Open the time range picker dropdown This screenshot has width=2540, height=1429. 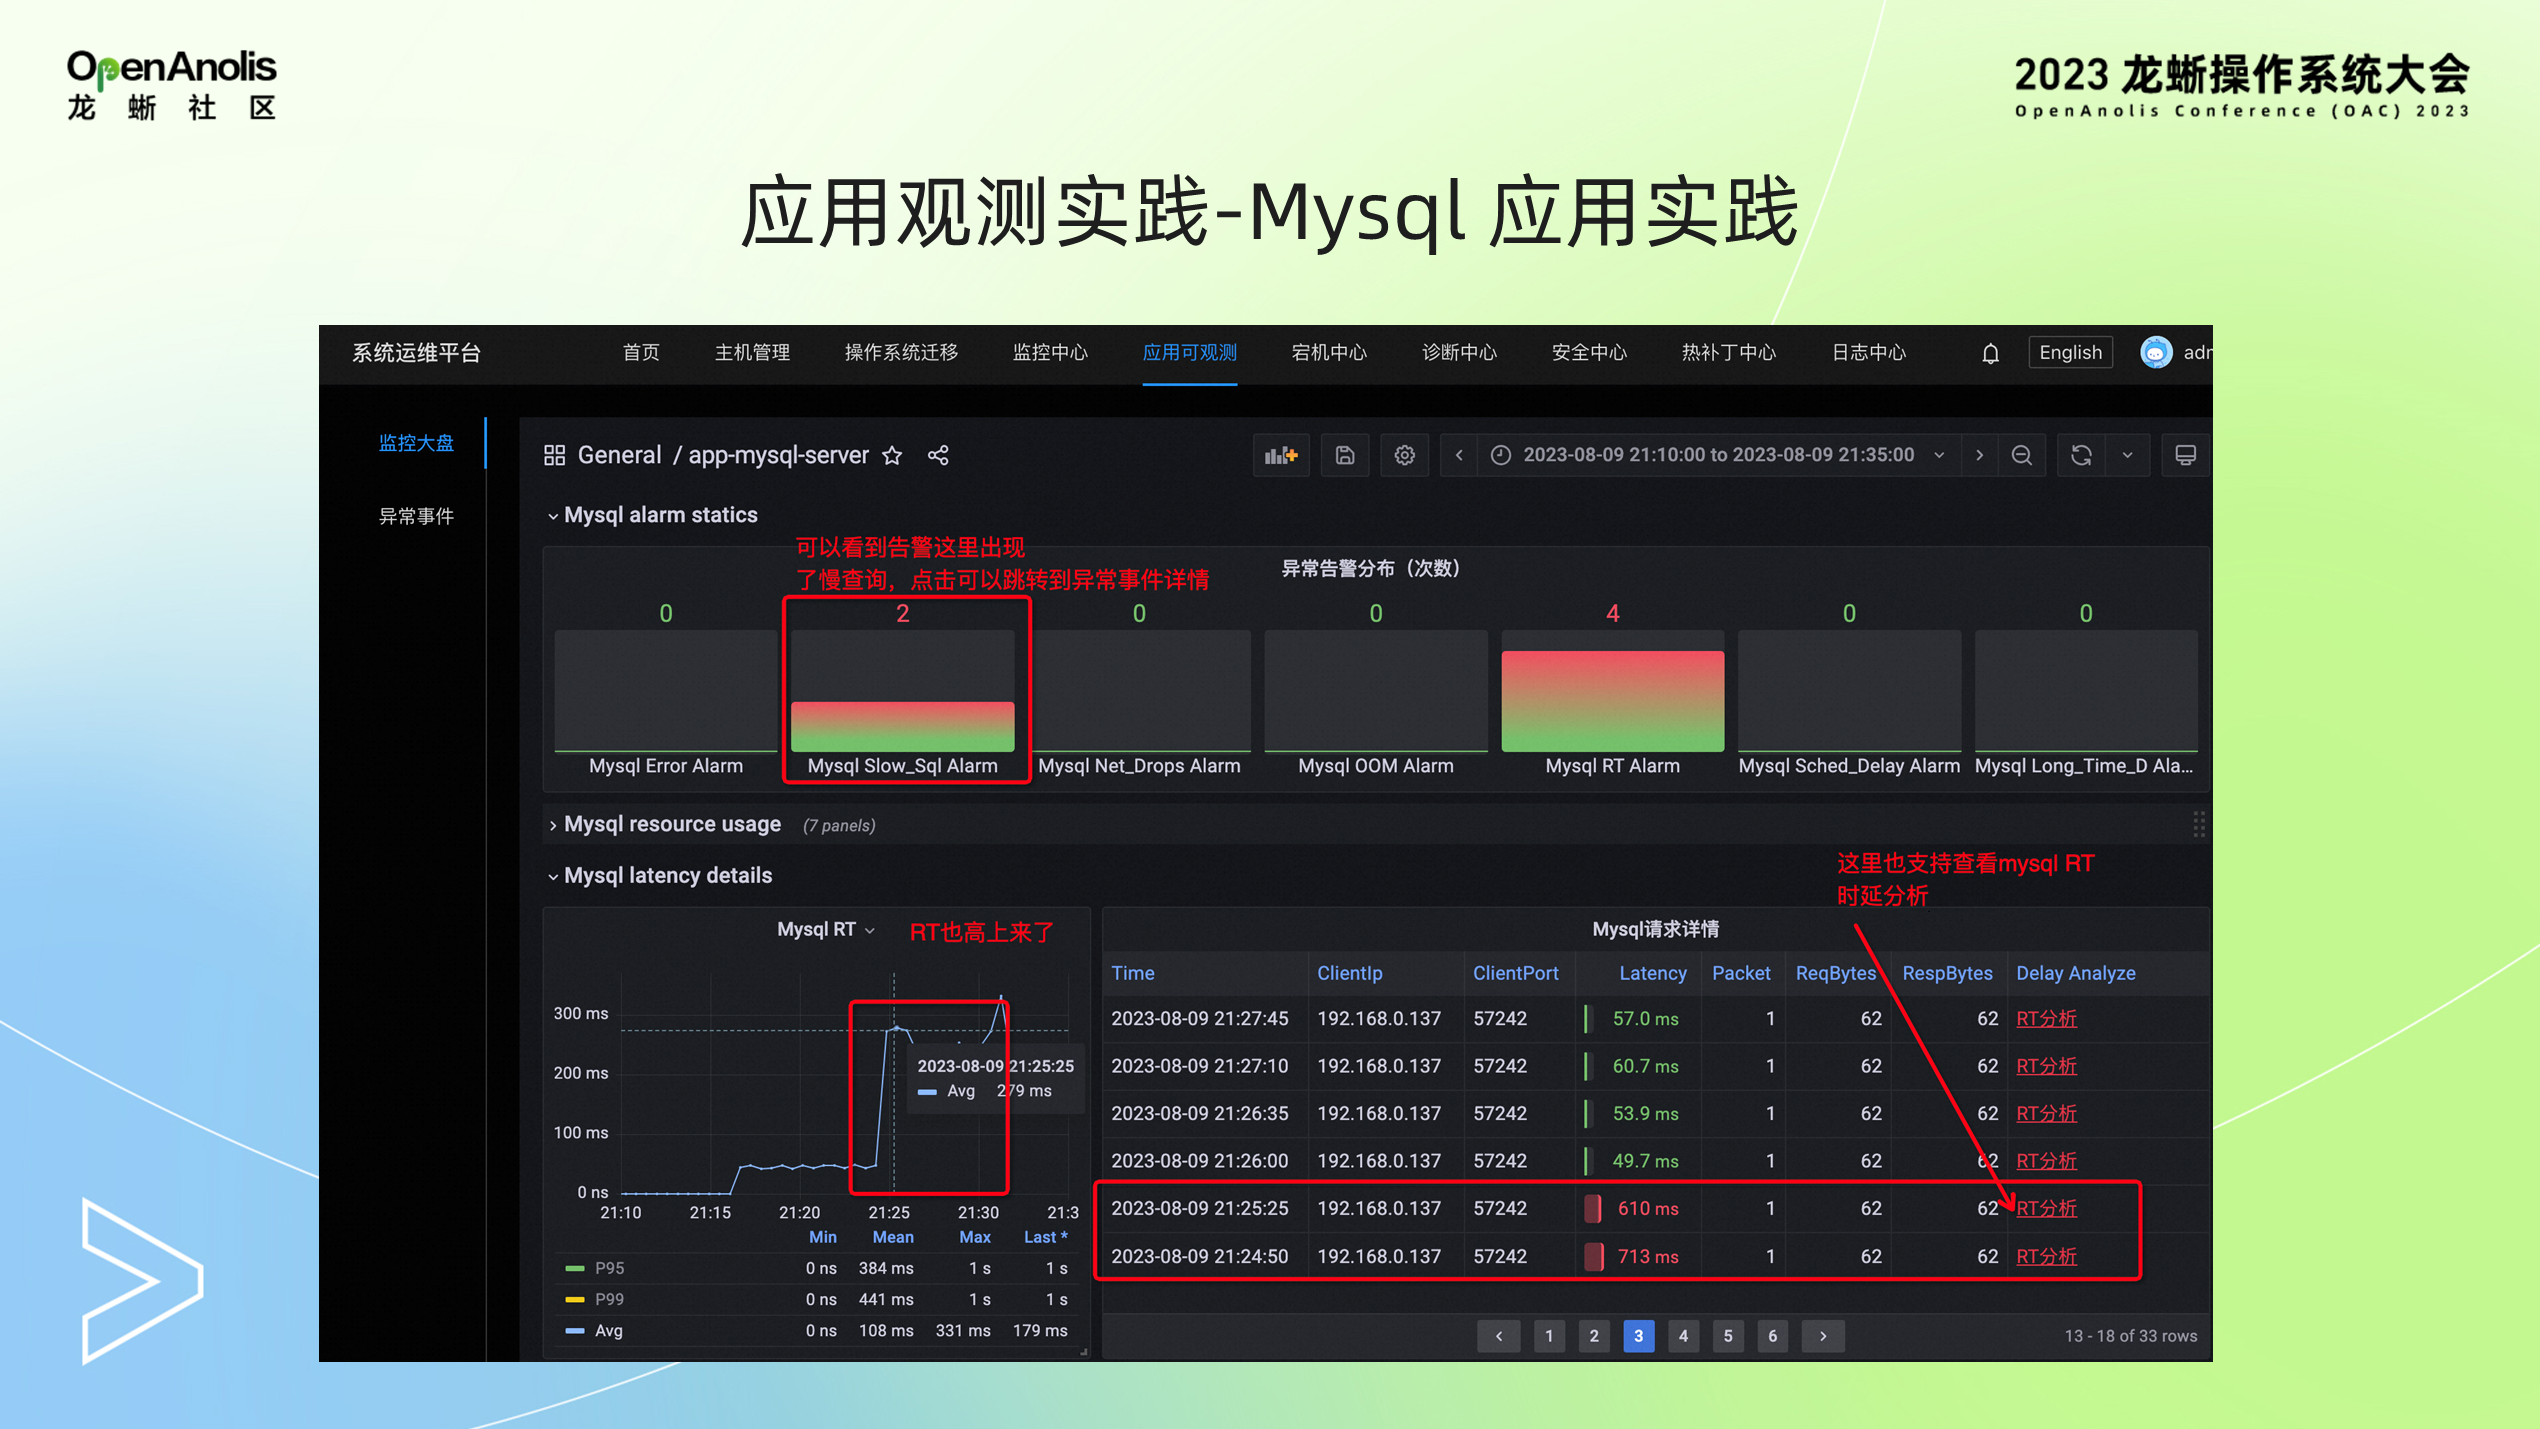click(x=1717, y=456)
